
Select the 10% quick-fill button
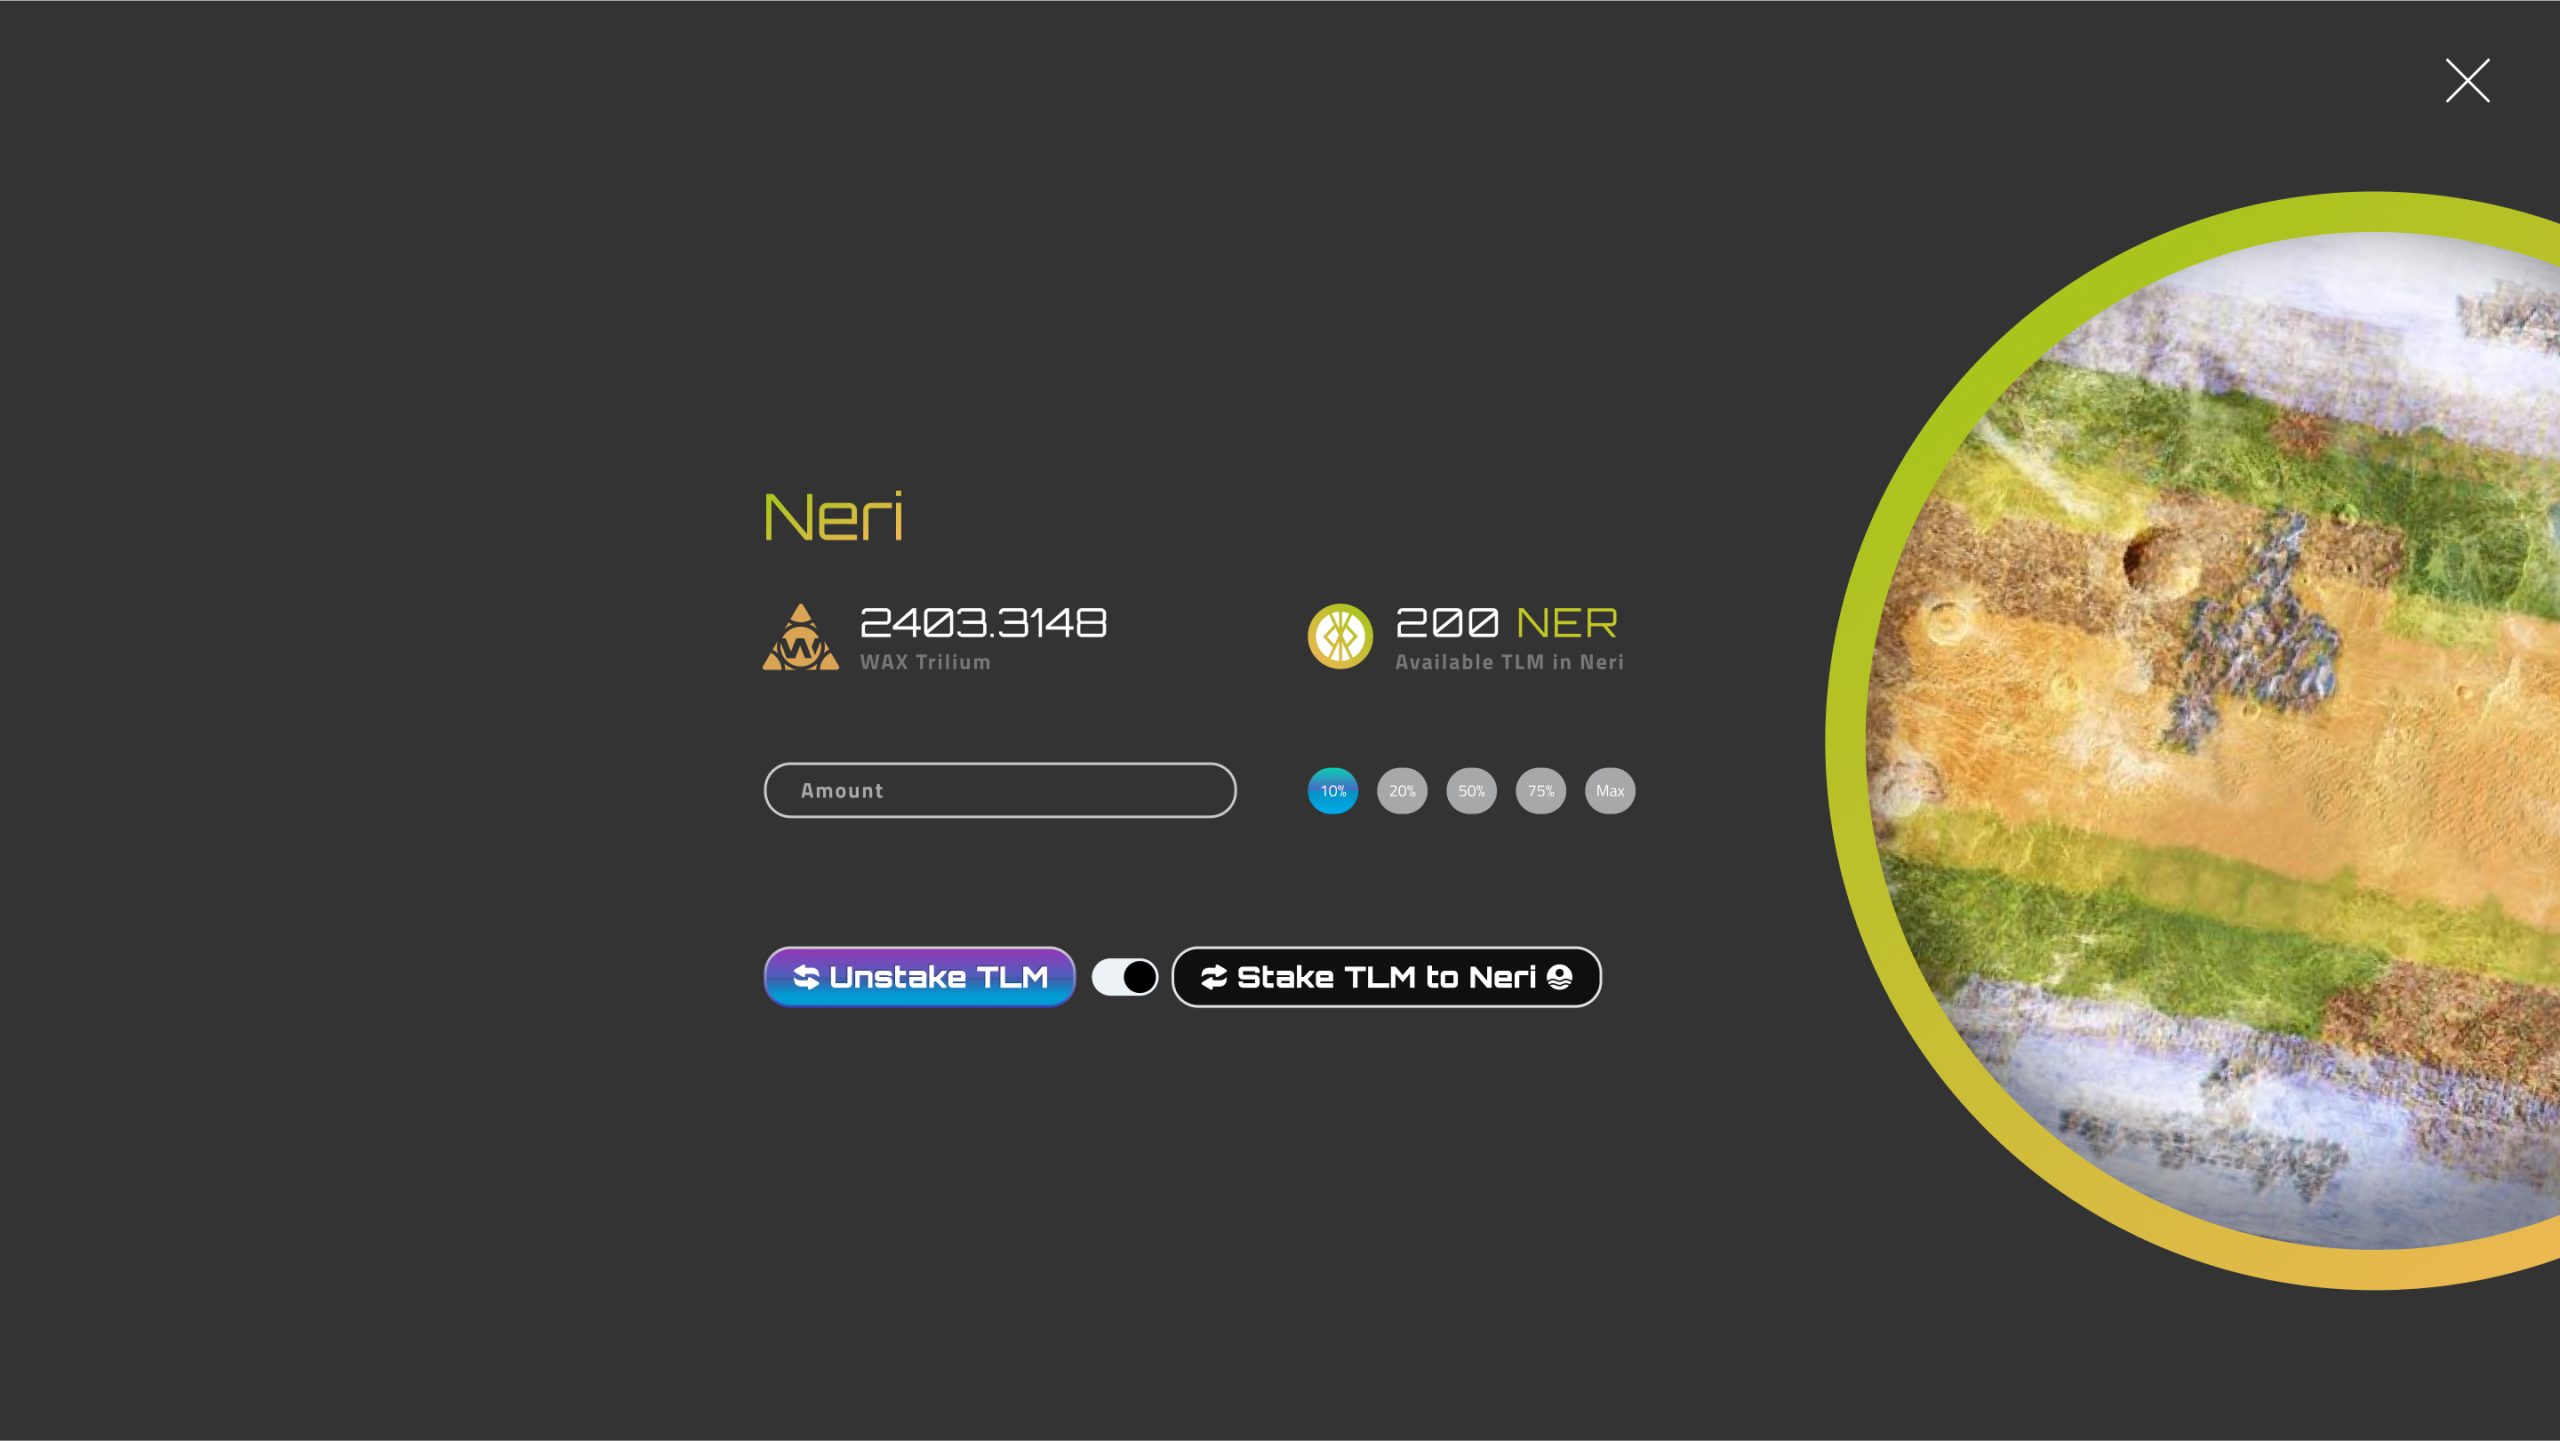pos(1333,789)
